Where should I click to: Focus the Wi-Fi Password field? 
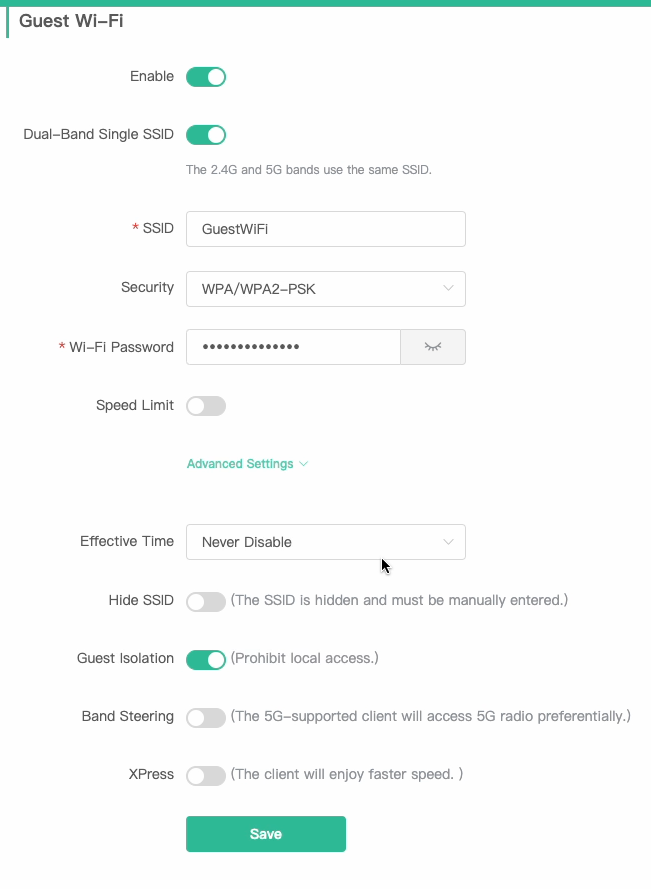tap(293, 346)
